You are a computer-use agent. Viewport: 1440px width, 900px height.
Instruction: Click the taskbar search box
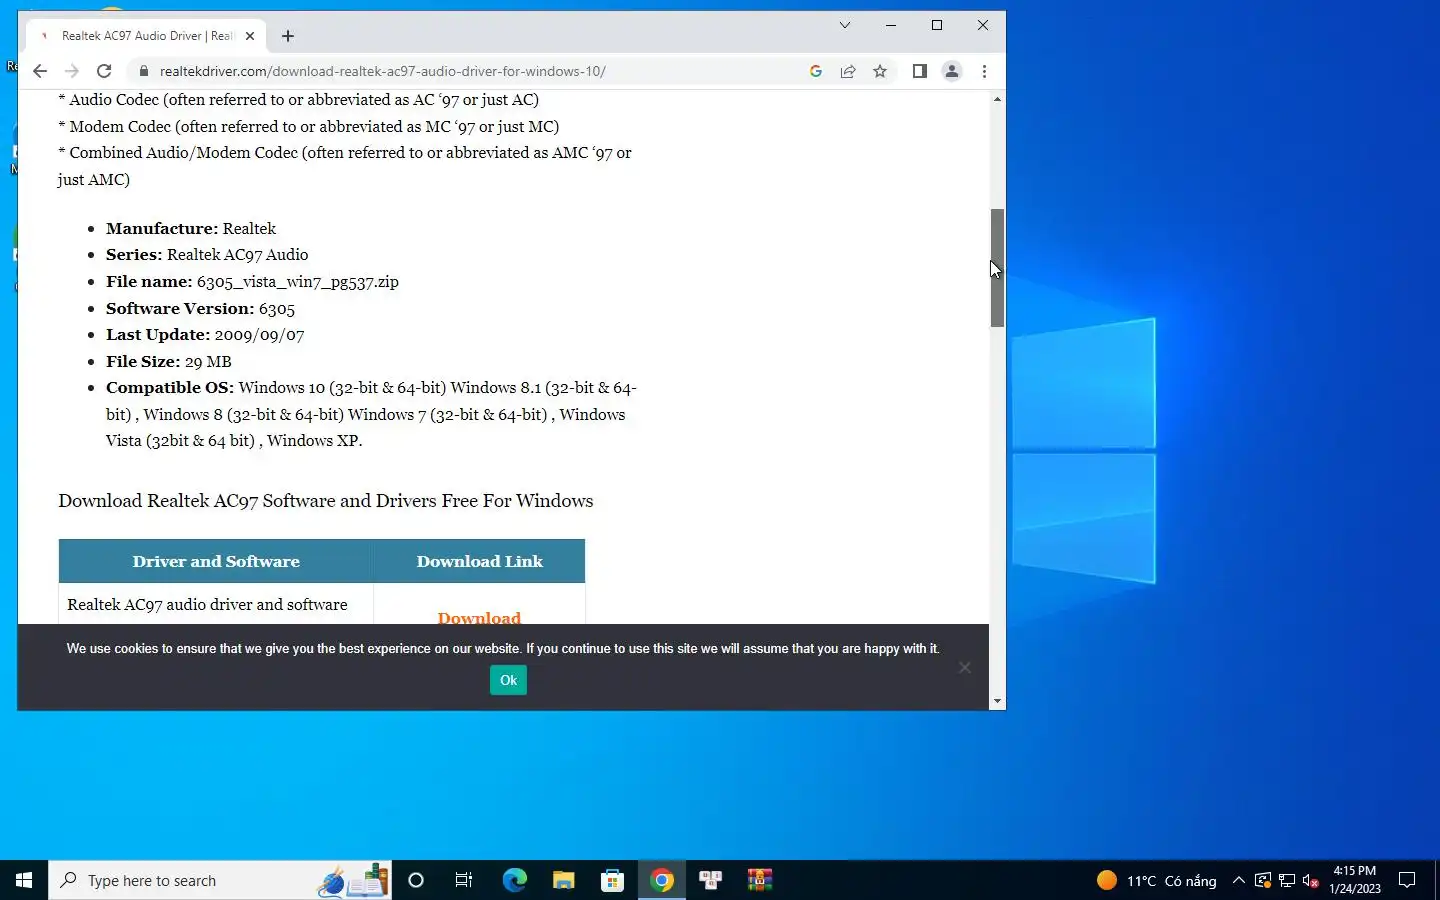tap(220, 880)
